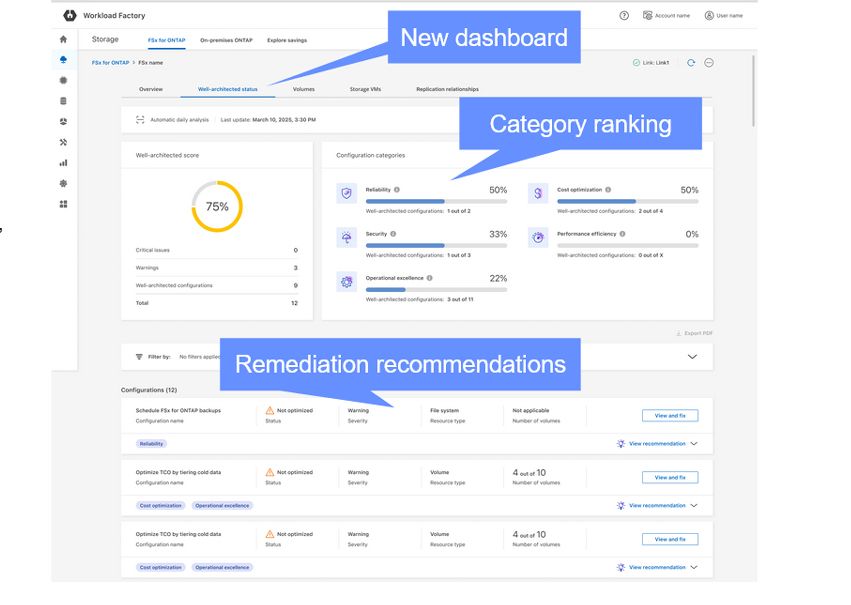The image size is (851, 605).
Task: Open the database cylinder sidebar icon
Action: click(x=63, y=101)
